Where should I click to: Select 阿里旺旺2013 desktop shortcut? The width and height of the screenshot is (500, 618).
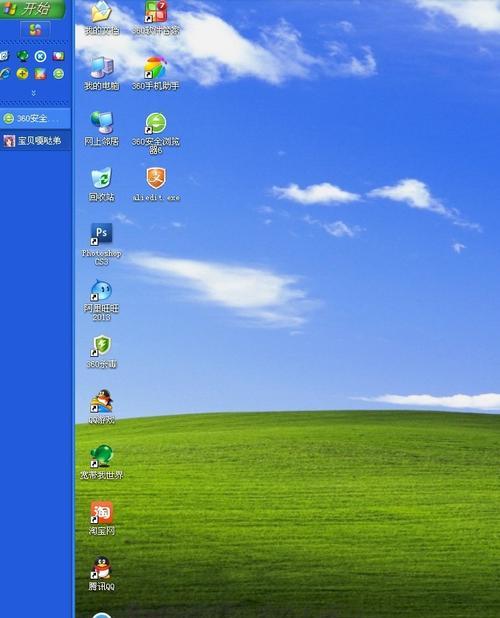click(102, 300)
